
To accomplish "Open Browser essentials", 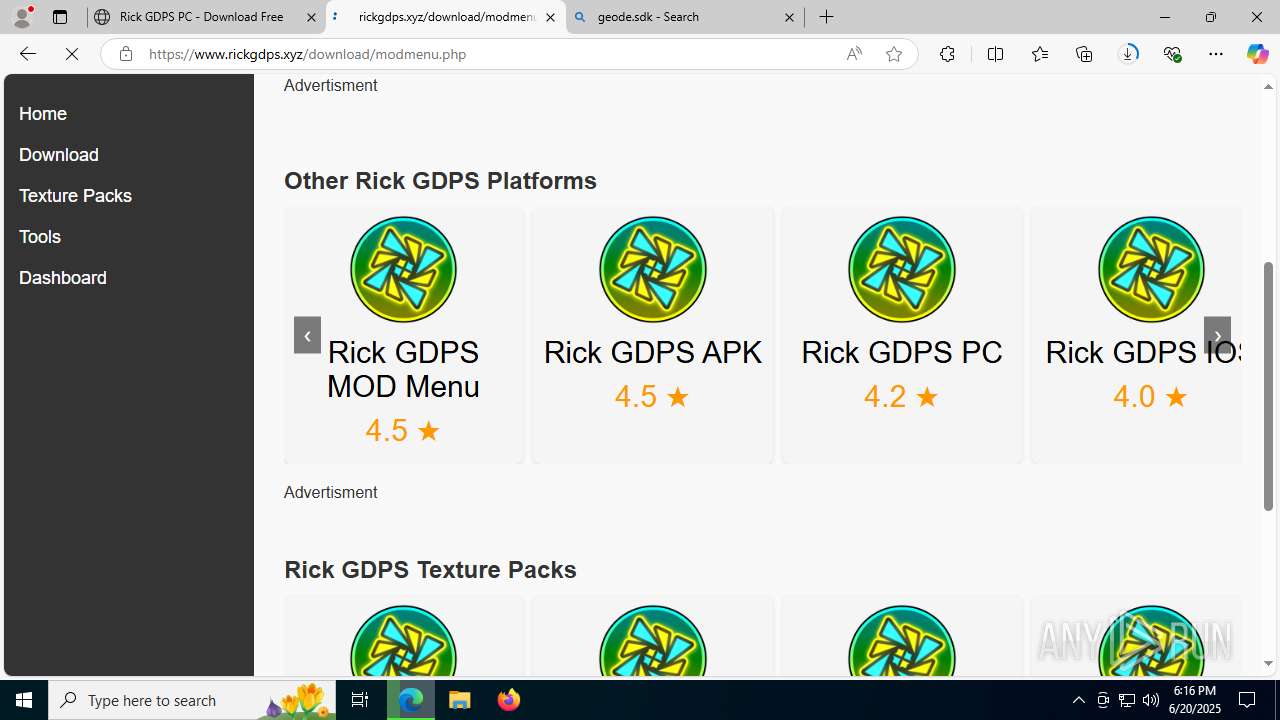I will click(1172, 54).
